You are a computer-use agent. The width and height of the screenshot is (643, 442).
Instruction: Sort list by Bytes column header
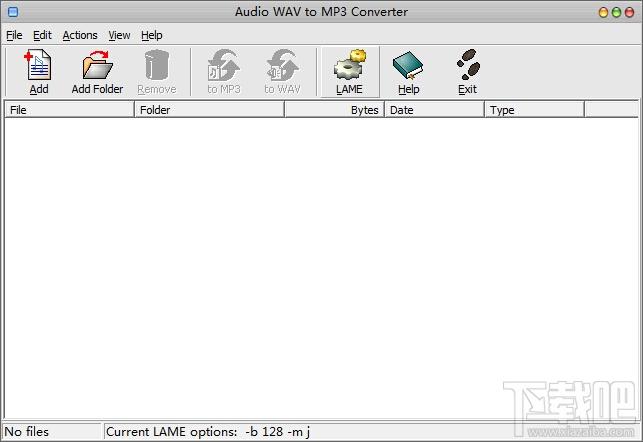[x=335, y=110]
